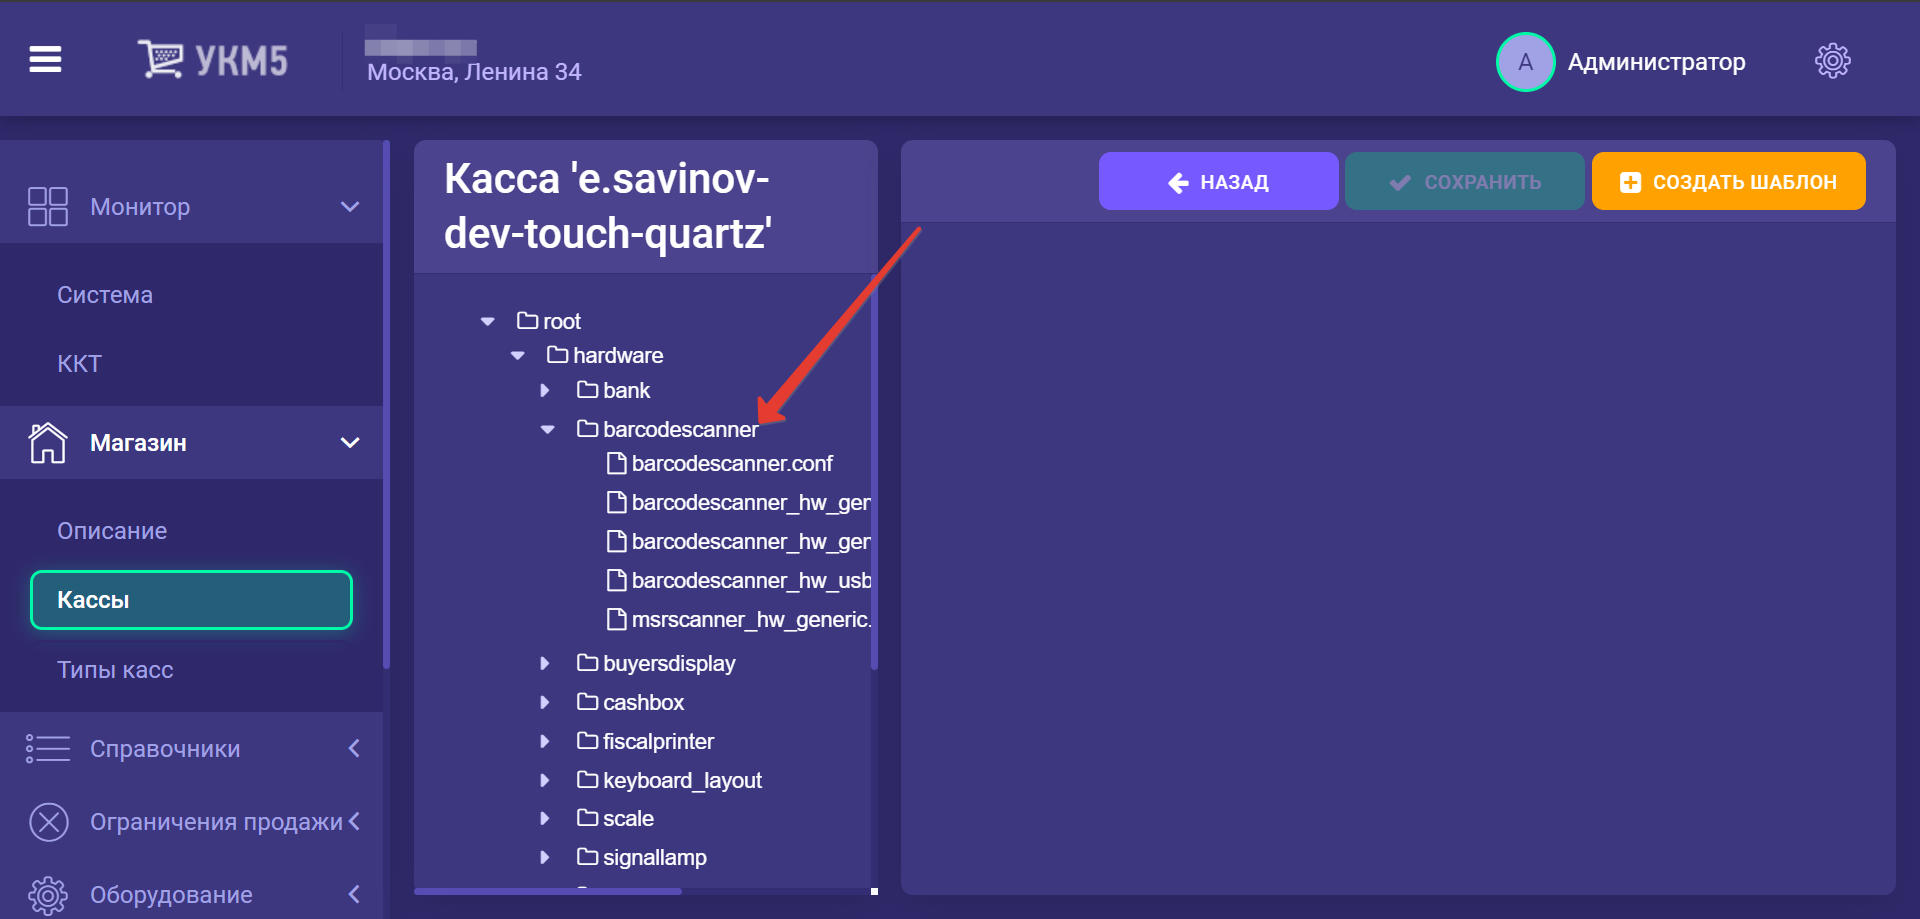1920x919 pixels.
Task: Click the Справочники list icon
Action: pos(48,749)
